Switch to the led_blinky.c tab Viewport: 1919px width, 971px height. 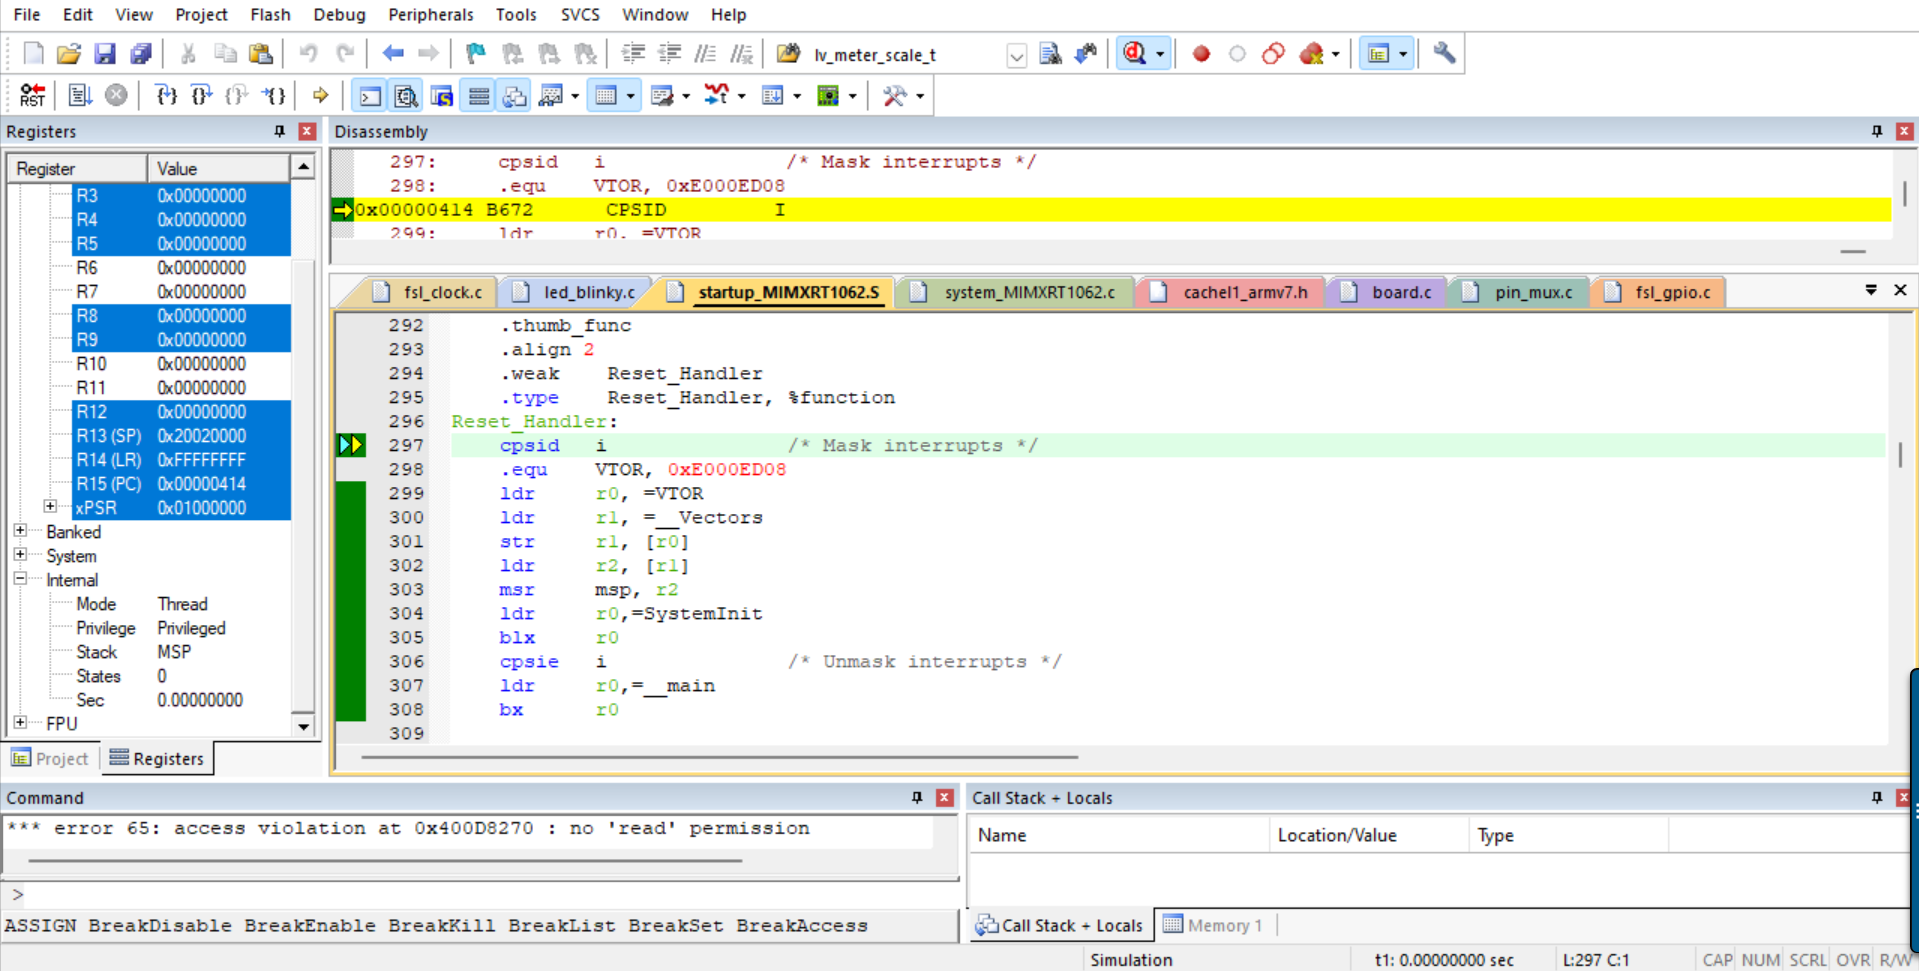(x=588, y=292)
